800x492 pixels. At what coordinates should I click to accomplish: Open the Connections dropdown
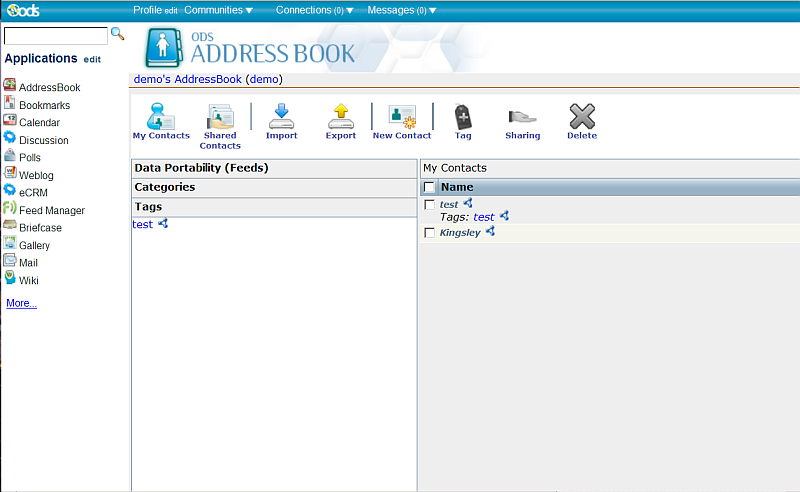tap(314, 10)
